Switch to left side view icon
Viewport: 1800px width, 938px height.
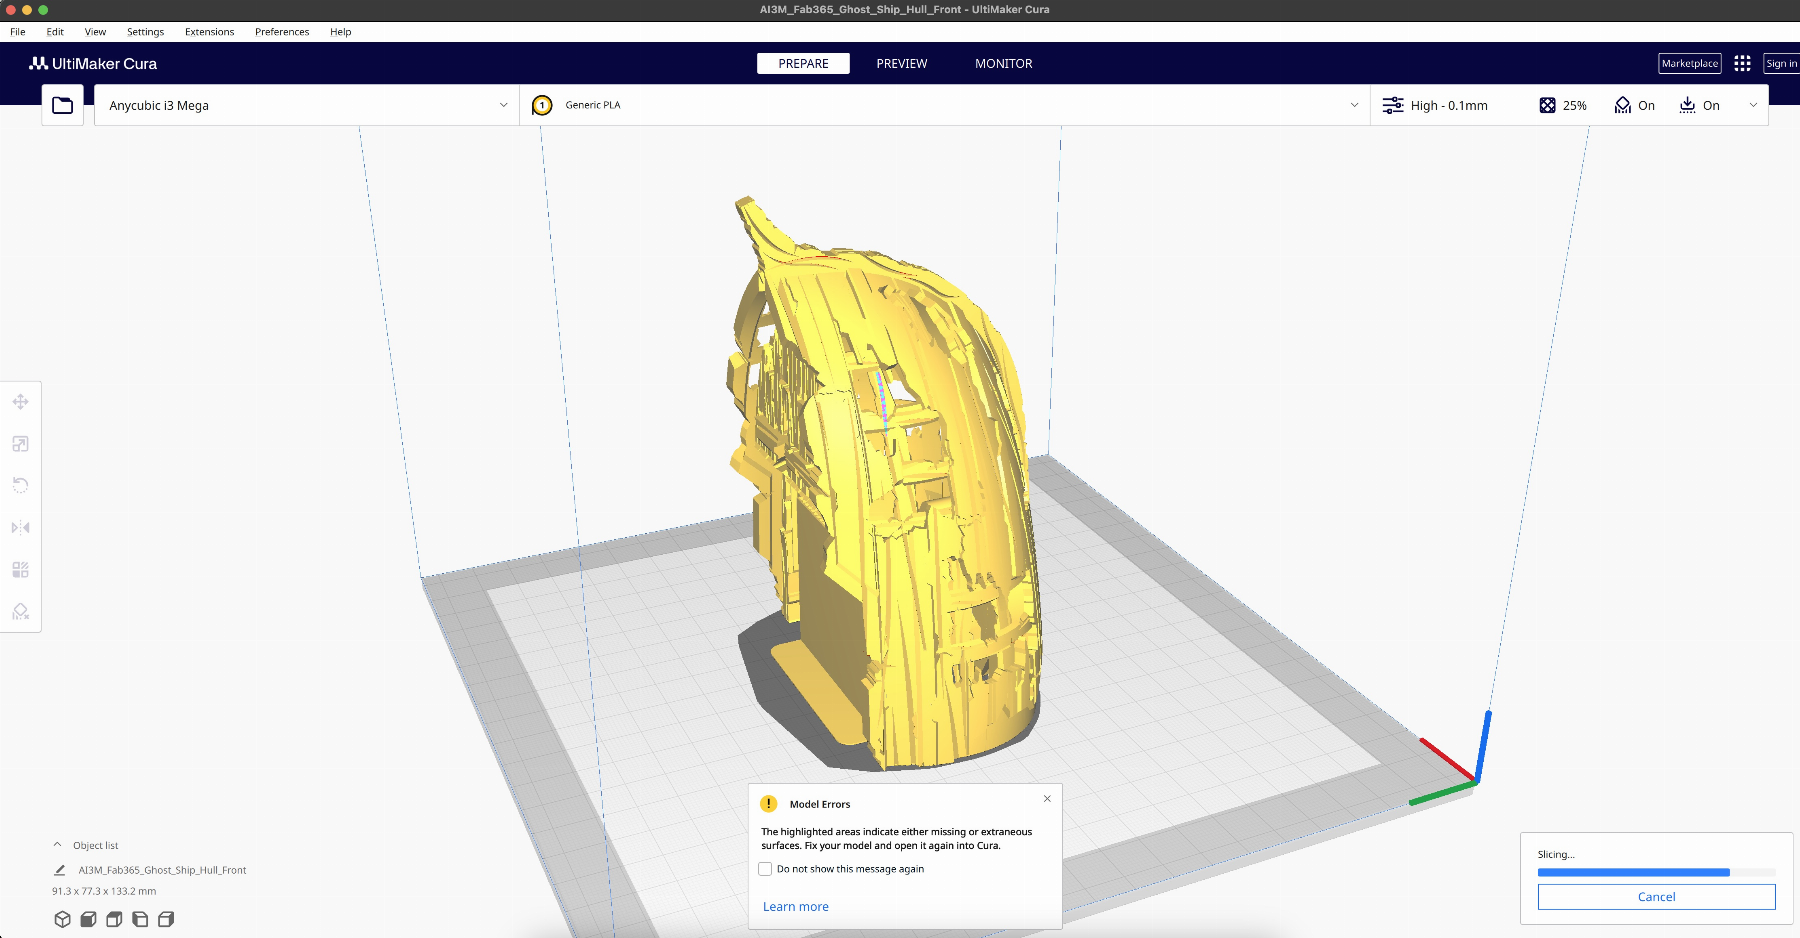pyautogui.click(x=140, y=919)
